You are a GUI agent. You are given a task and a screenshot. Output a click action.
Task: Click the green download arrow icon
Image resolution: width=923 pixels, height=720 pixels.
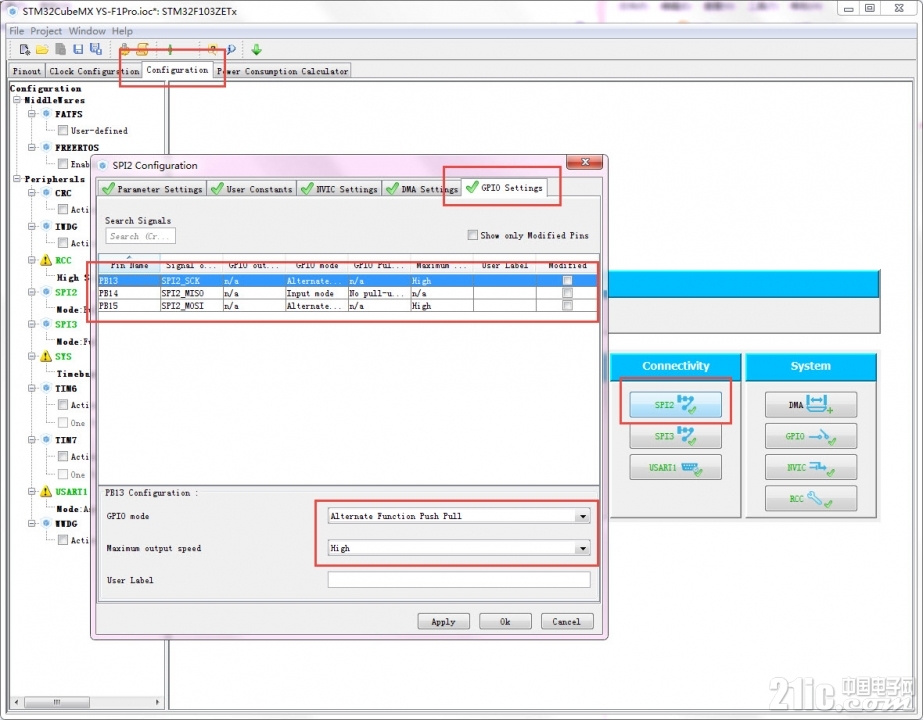pos(256,49)
